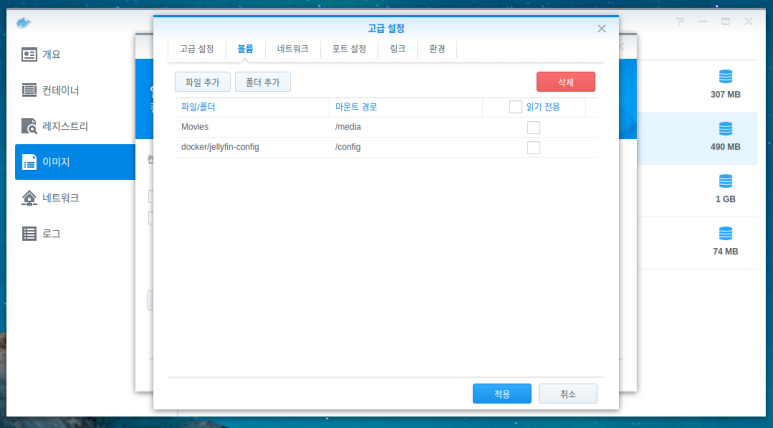Open 개요 label in the sidebar
This screenshot has height=428, width=773.
pos(51,54)
